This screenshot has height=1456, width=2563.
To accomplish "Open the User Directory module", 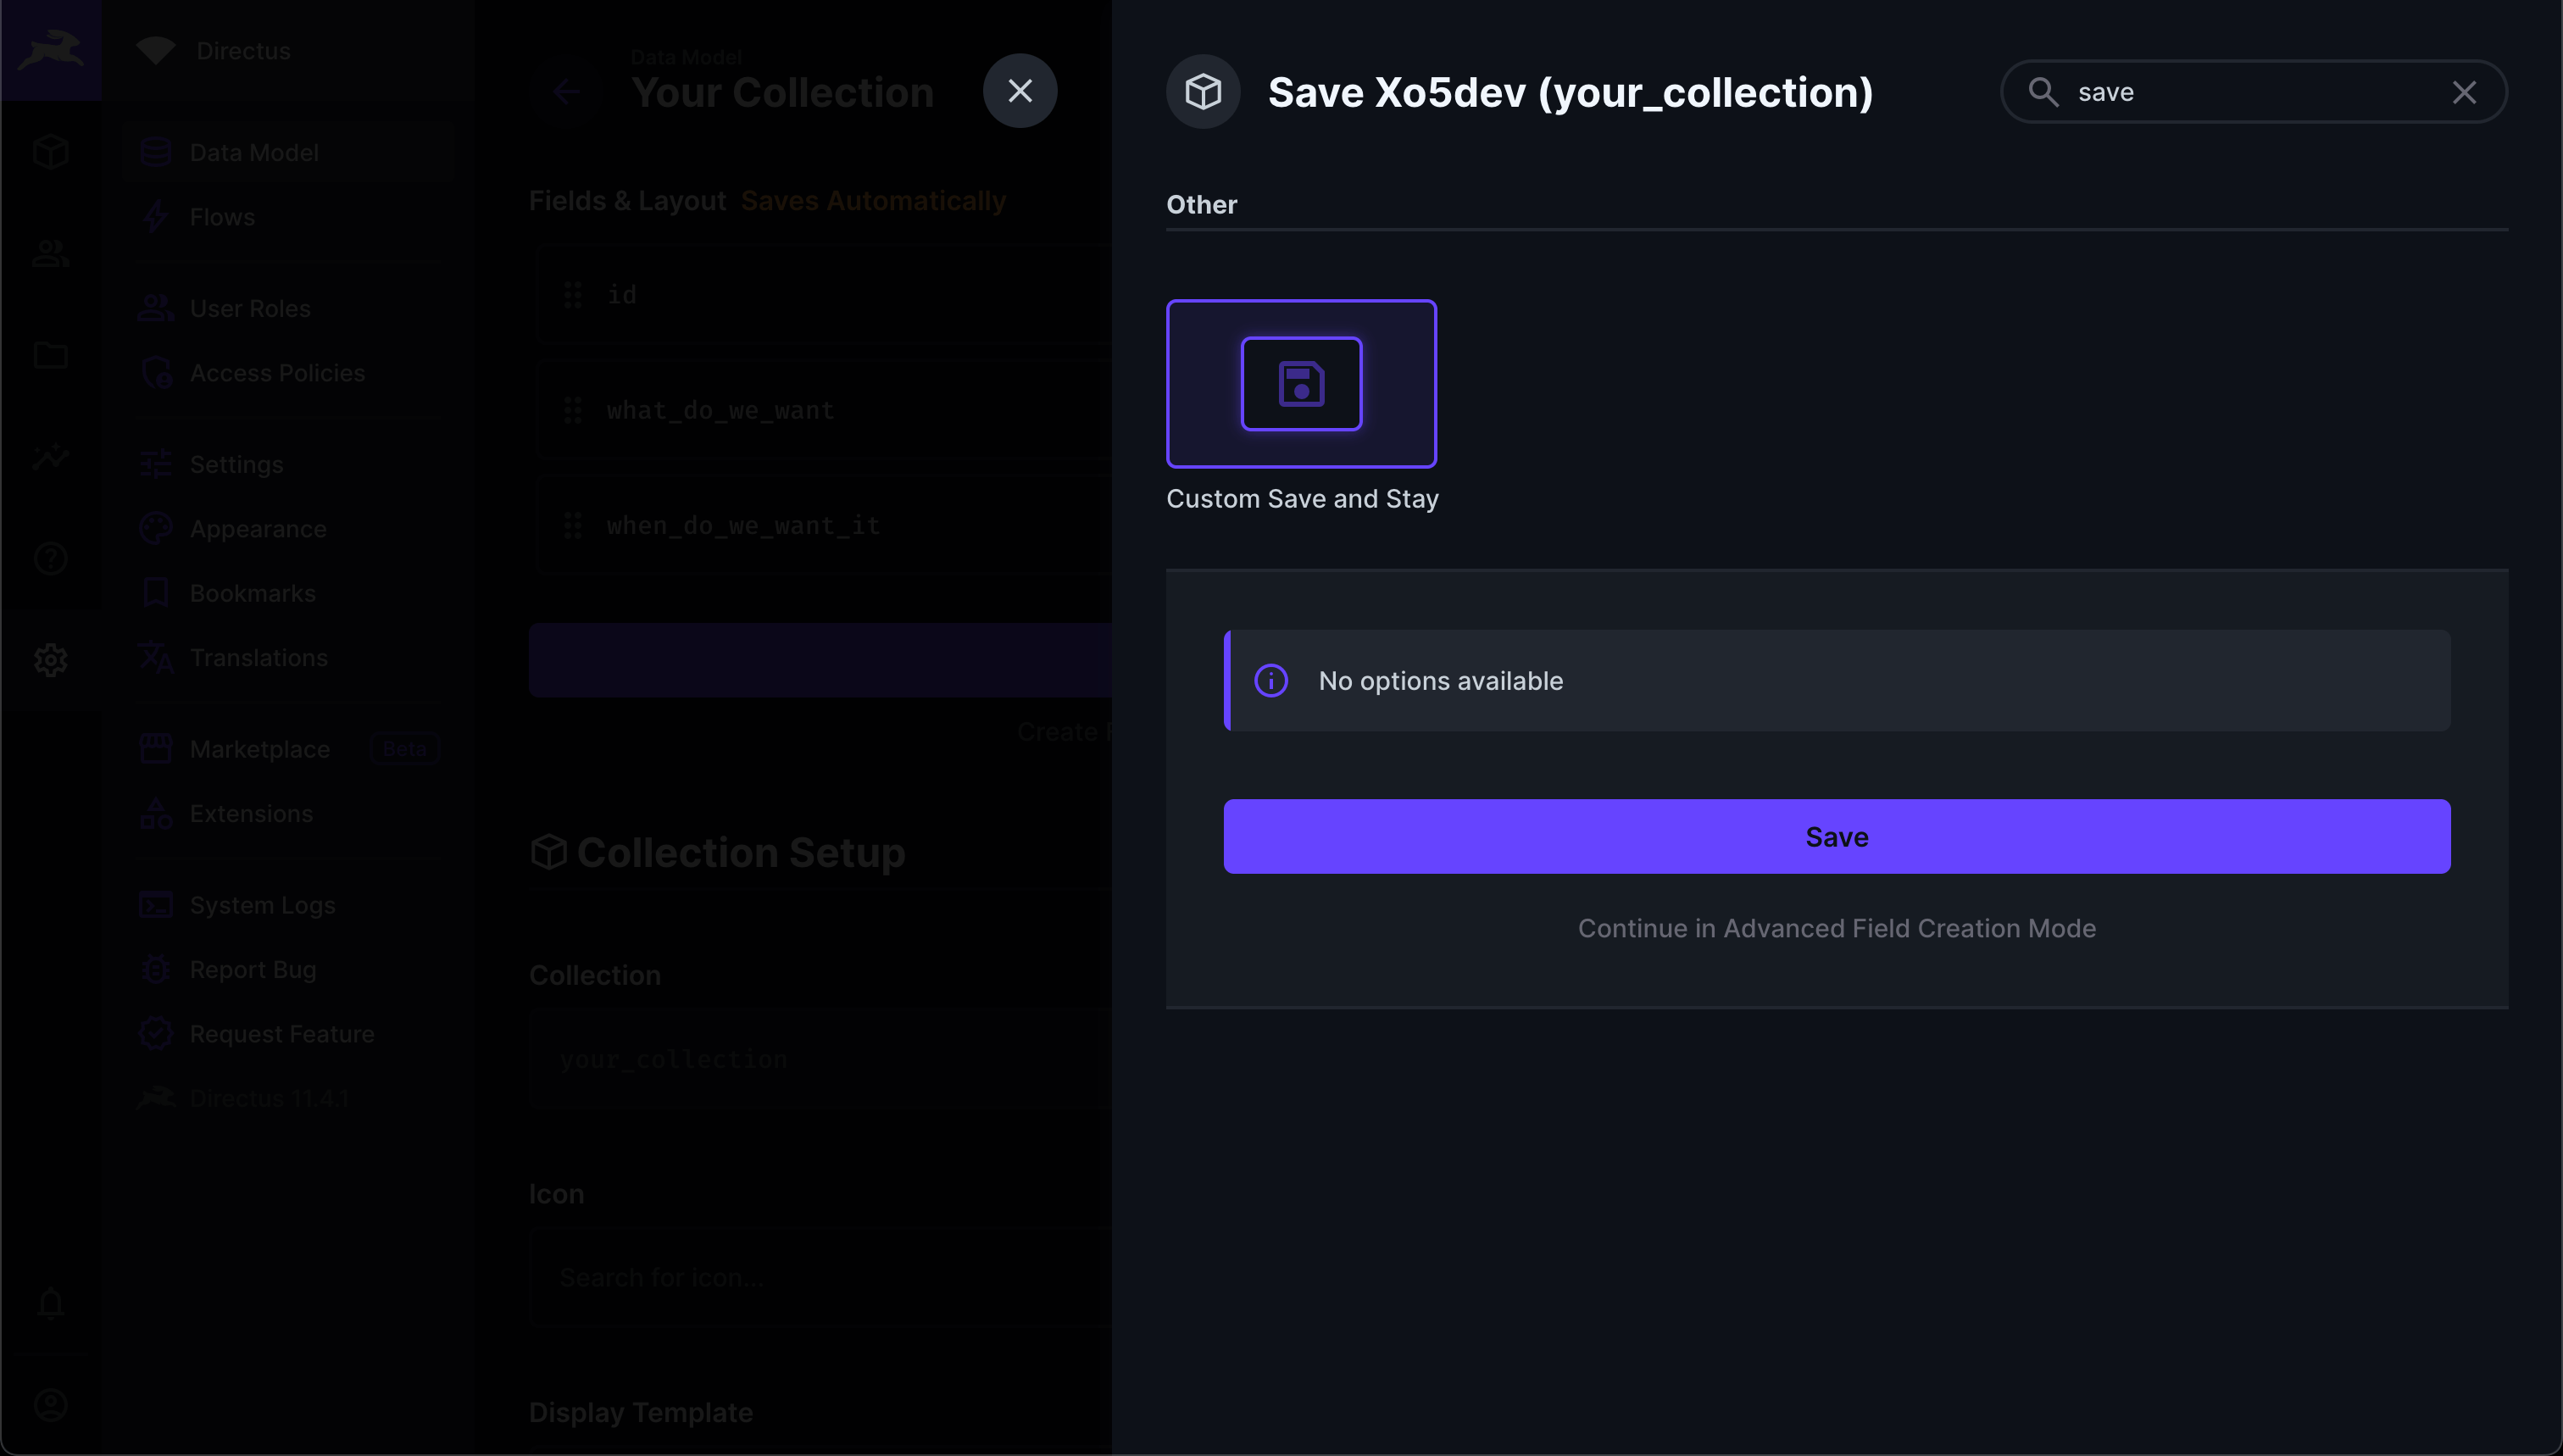I will click(x=50, y=254).
